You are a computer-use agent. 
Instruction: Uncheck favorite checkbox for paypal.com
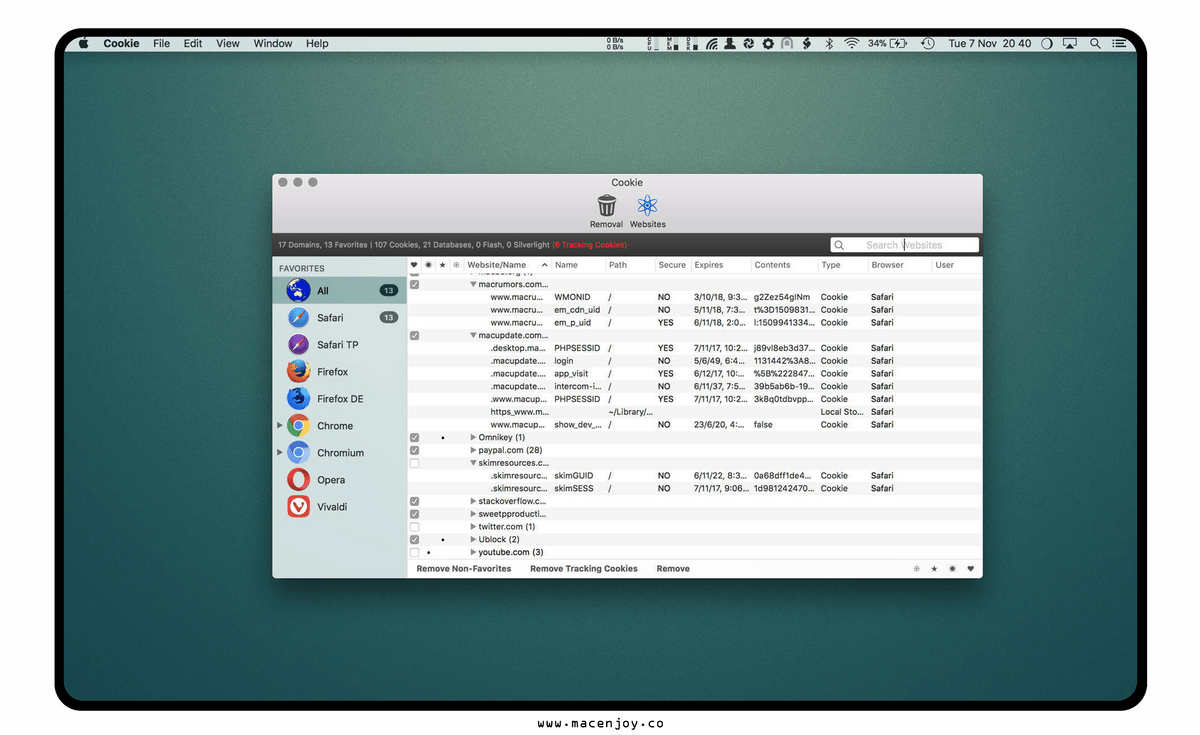pyautogui.click(x=414, y=451)
